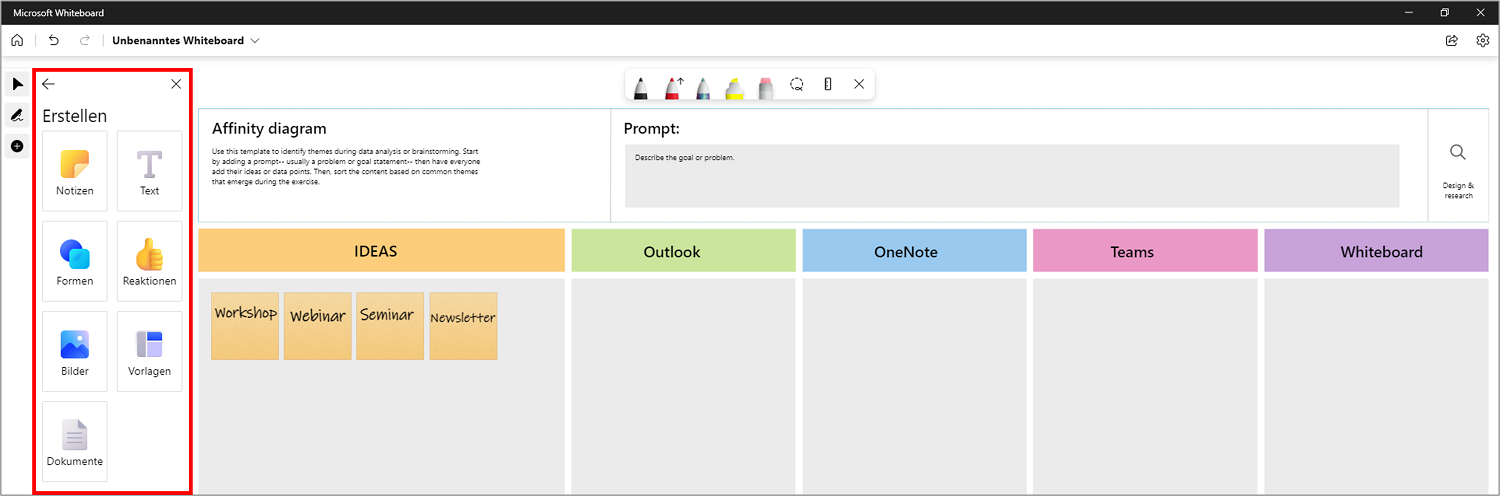The height and width of the screenshot is (496, 1500).
Task: Click the Prompt description text field
Action: 1012,176
